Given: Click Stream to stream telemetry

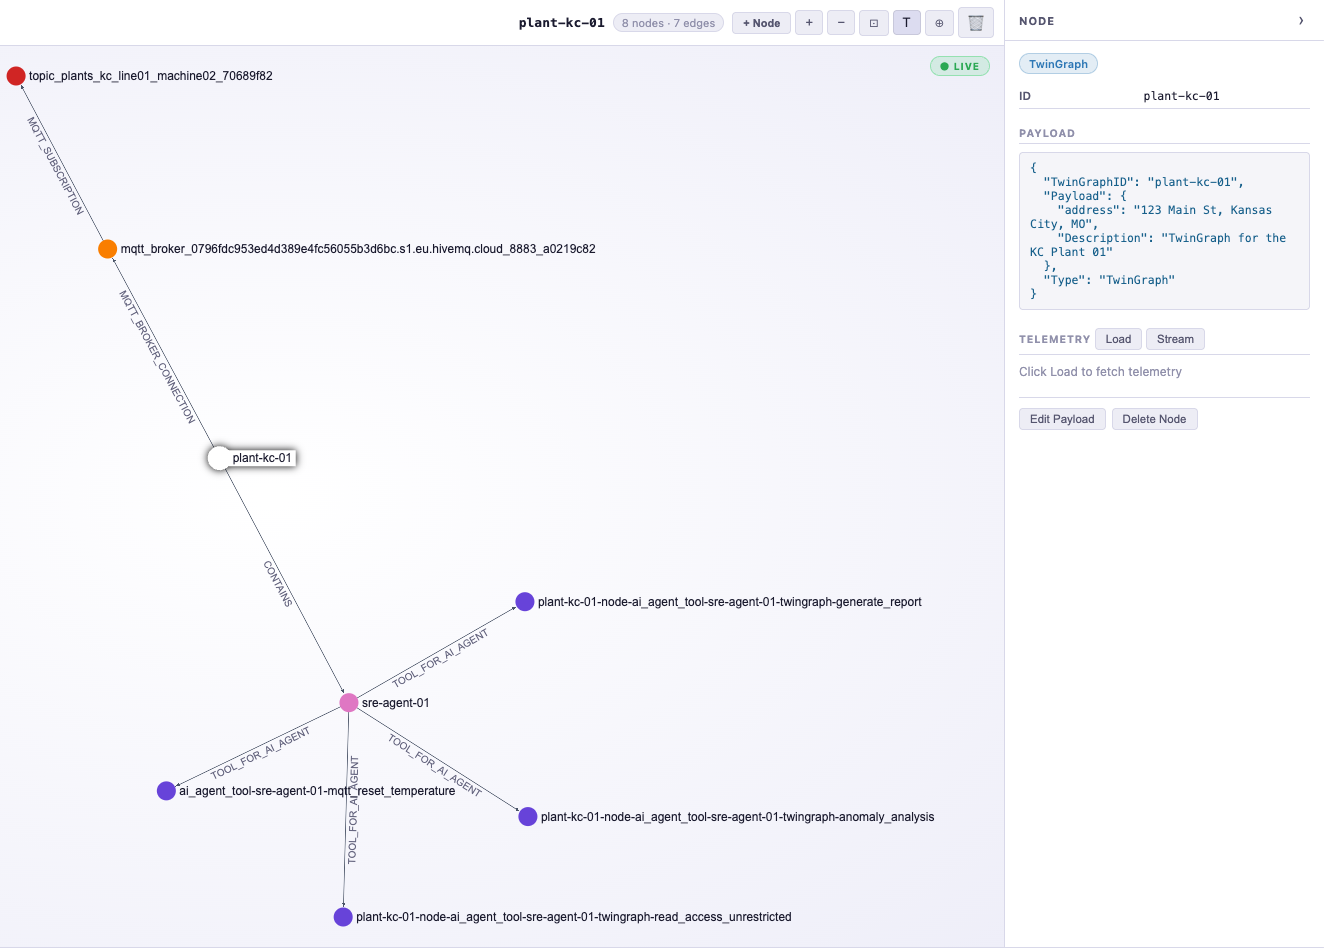Looking at the screenshot, I should (1175, 339).
